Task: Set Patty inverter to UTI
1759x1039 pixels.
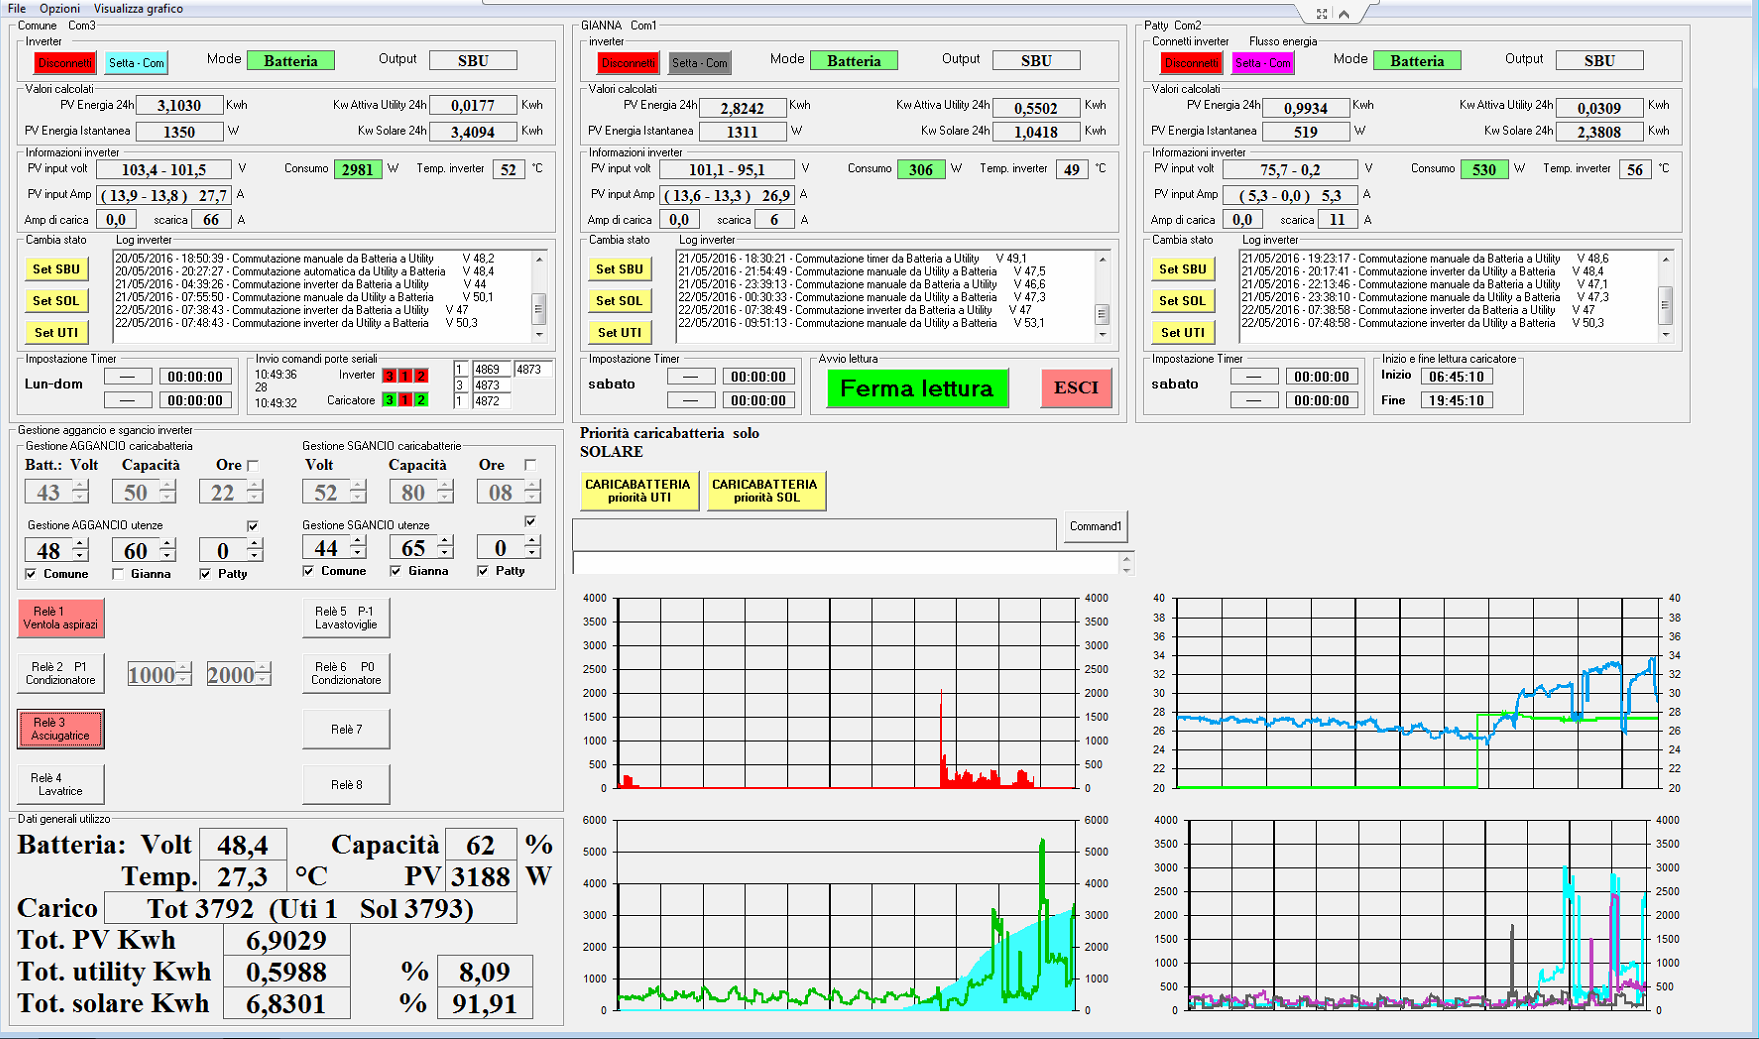Action: point(1183,333)
